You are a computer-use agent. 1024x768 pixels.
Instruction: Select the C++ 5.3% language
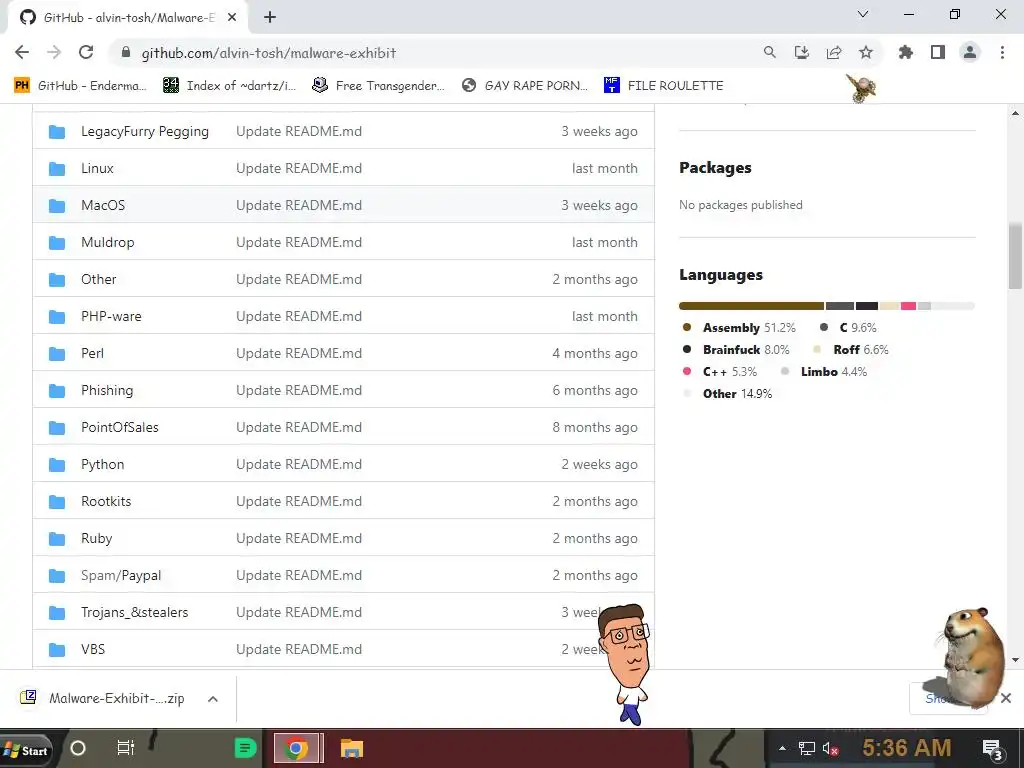(x=719, y=372)
